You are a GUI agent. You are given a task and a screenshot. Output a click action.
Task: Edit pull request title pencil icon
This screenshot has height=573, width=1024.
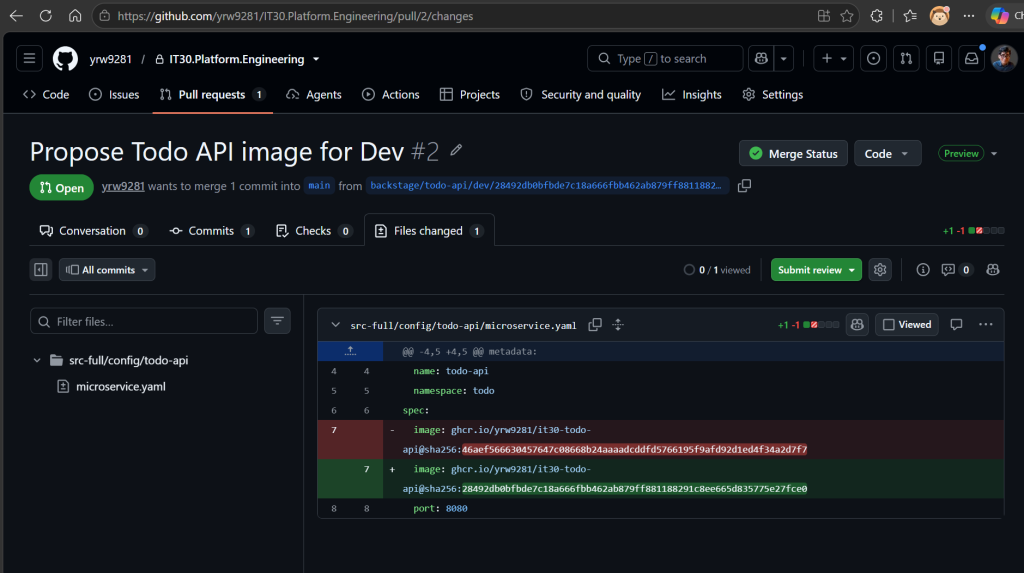point(456,151)
